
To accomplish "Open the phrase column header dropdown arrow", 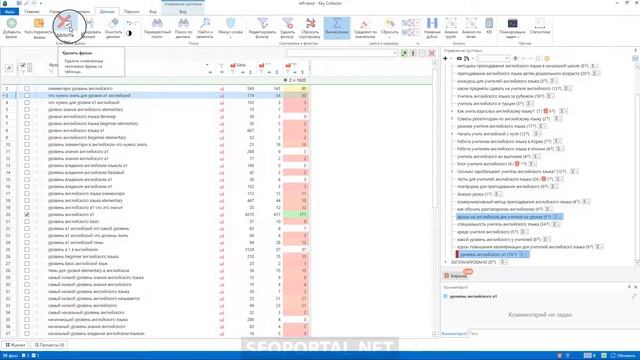I will point(207,65).
